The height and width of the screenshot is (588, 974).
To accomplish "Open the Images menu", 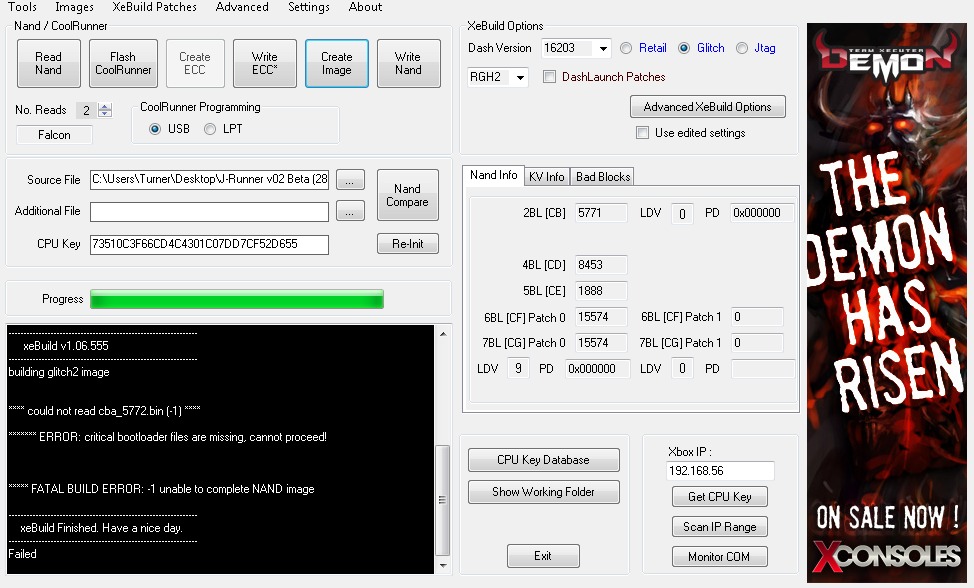I will [x=74, y=7].
